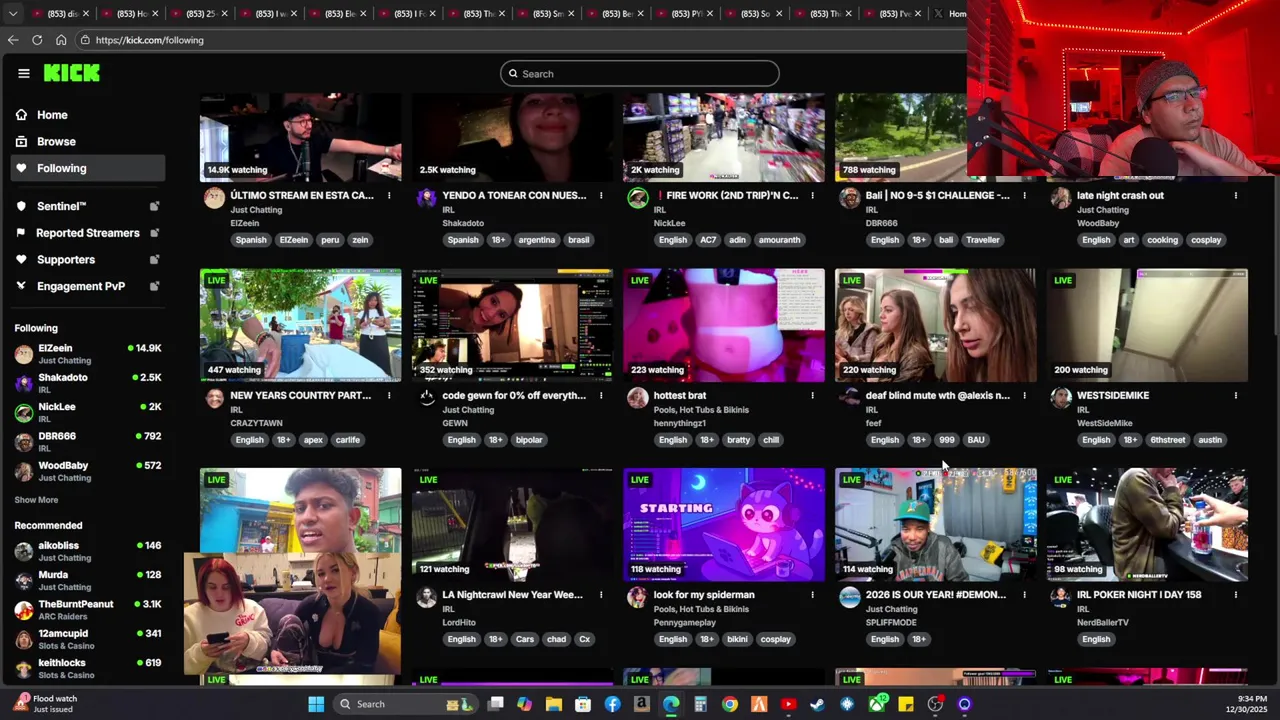Open Xbox app from the taskbar
This screenshot has width=1280, height=720.
(x=877, y=704)
